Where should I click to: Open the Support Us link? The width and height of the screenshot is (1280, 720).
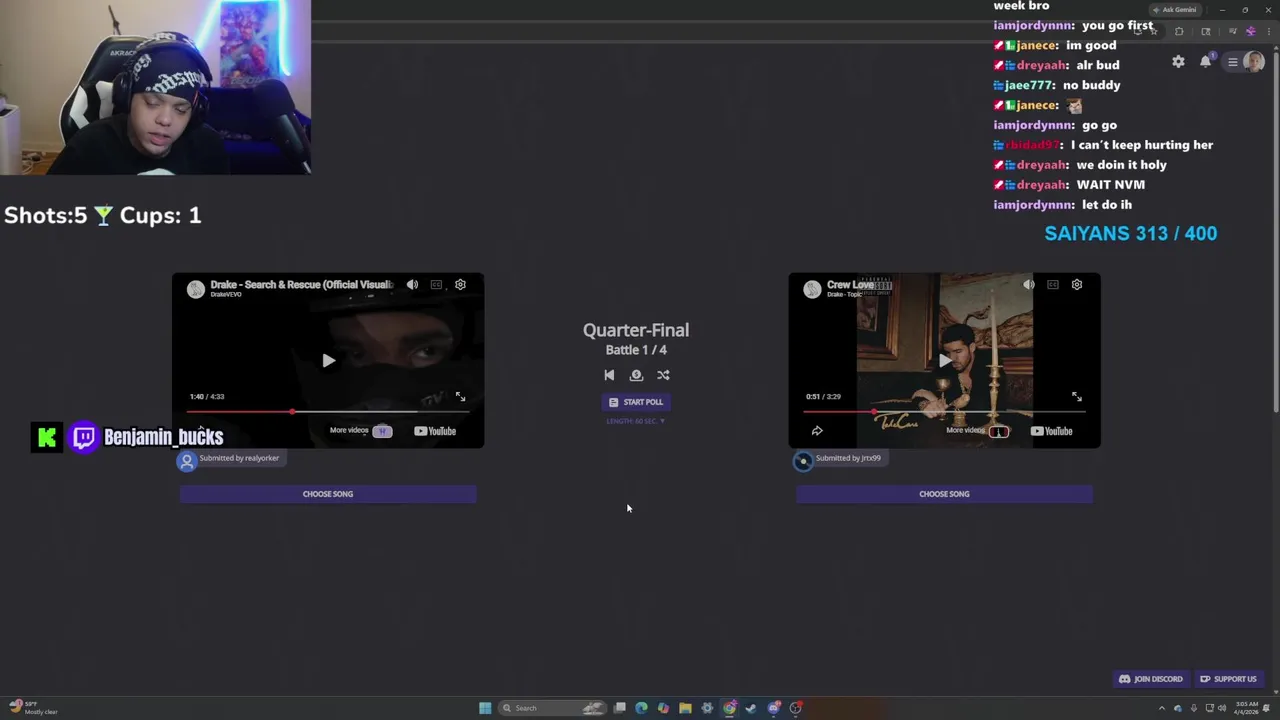click(1229, 679)
